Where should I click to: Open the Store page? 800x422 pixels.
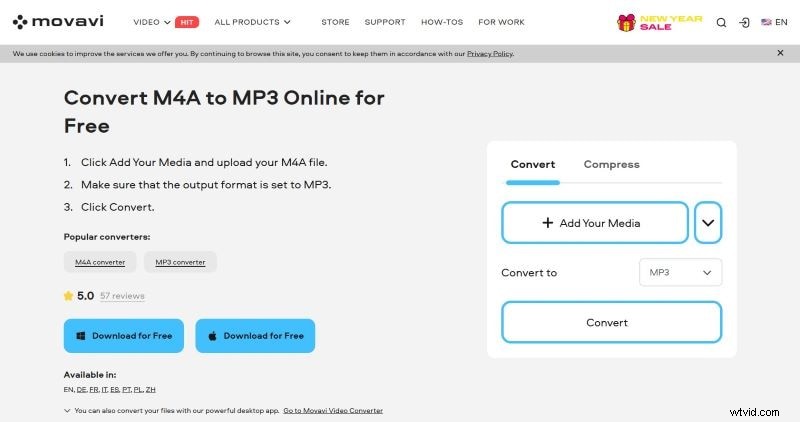click(x=335, y=22)
